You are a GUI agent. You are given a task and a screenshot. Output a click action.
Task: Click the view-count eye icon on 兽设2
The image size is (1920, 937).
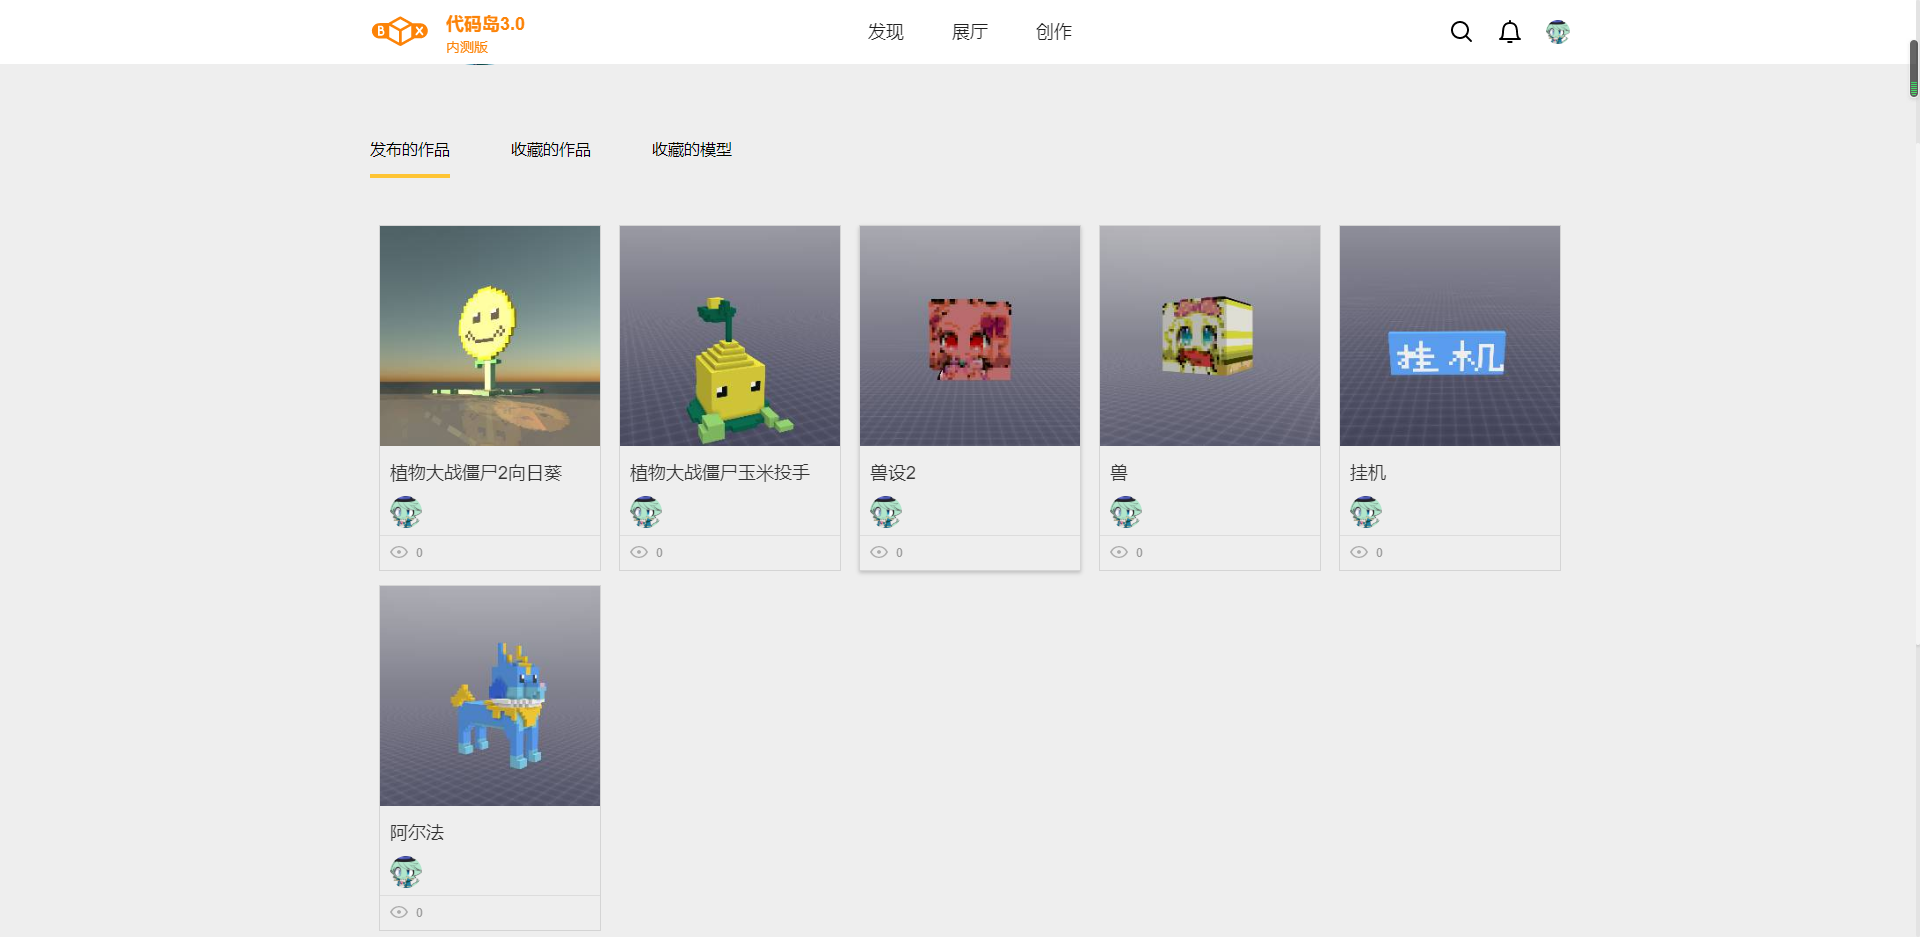coord(879,552)
